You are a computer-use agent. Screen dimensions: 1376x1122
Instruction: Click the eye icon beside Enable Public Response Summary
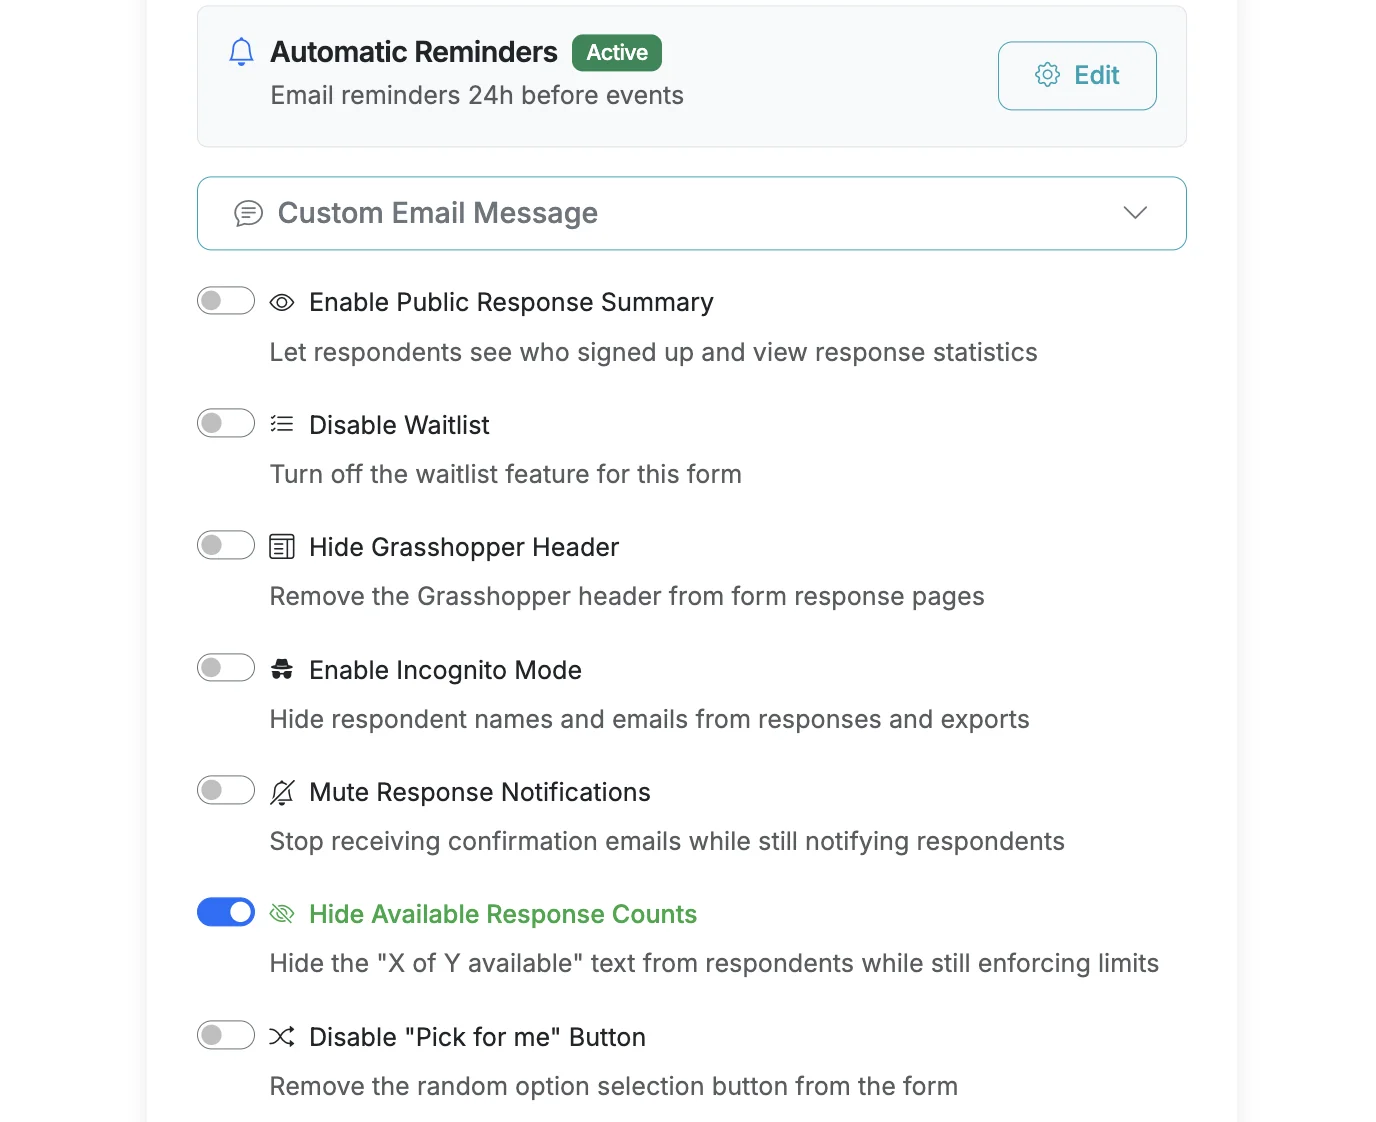(282, 301)
